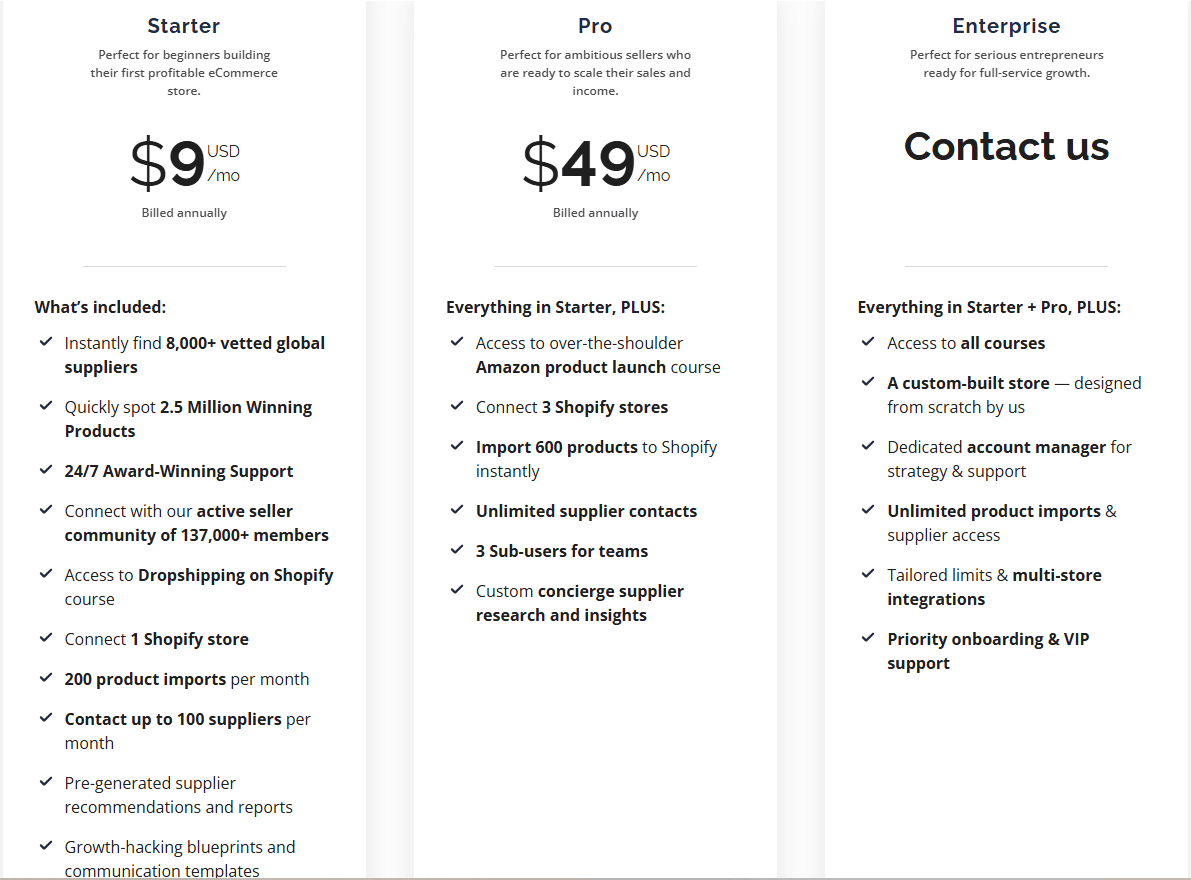This screenshot has width=1191, height=880.
Task: Click checkmark next to 24/7 Award-Winning Support
Action: [x=46, y=470]
